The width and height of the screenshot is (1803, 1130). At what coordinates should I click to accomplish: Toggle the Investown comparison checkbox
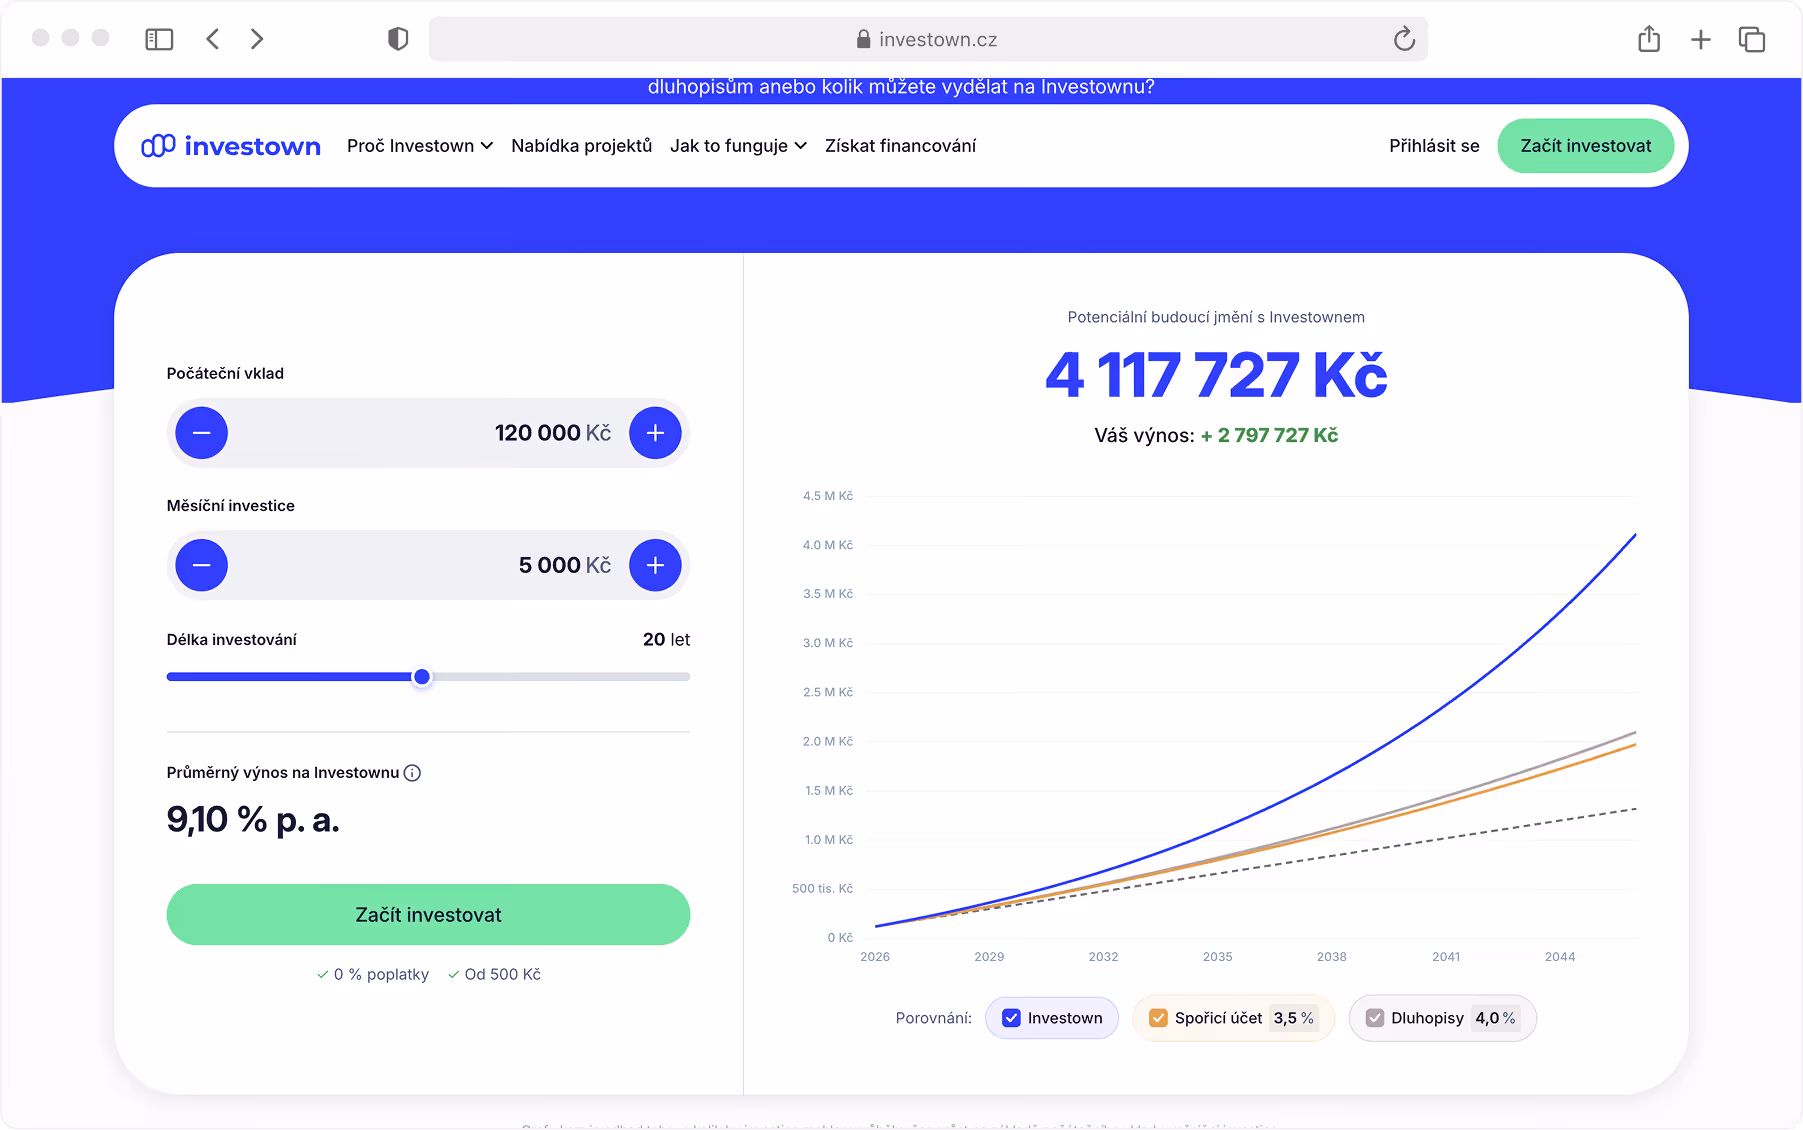coord(1011,1018)
